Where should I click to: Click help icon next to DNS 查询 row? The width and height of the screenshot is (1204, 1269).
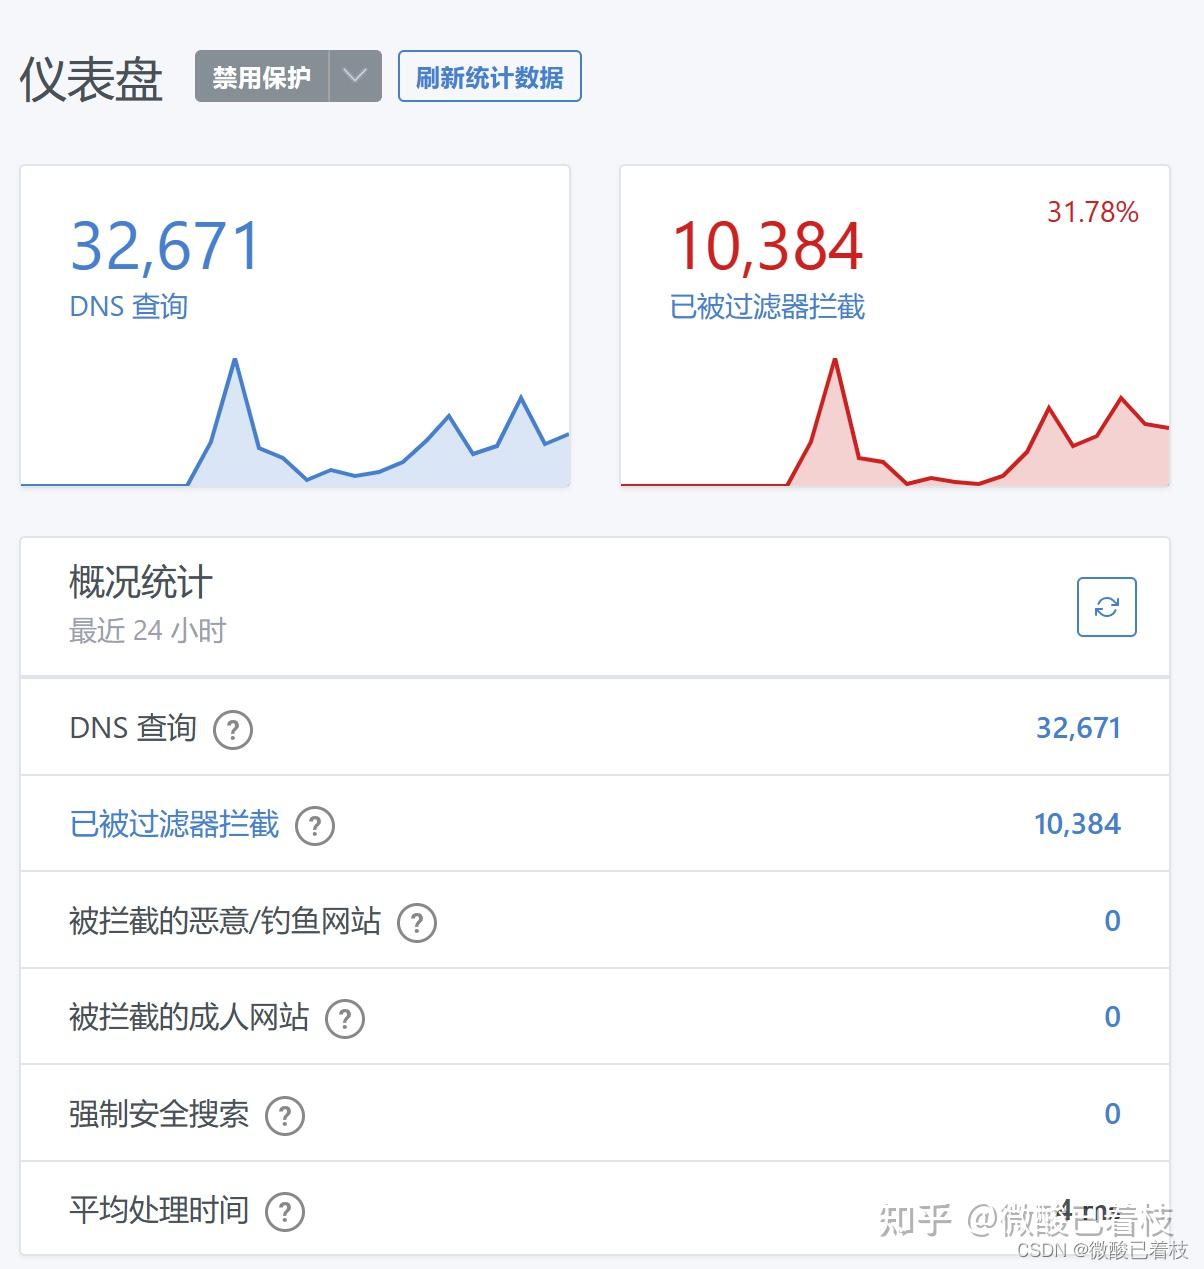tap(233, 730)
